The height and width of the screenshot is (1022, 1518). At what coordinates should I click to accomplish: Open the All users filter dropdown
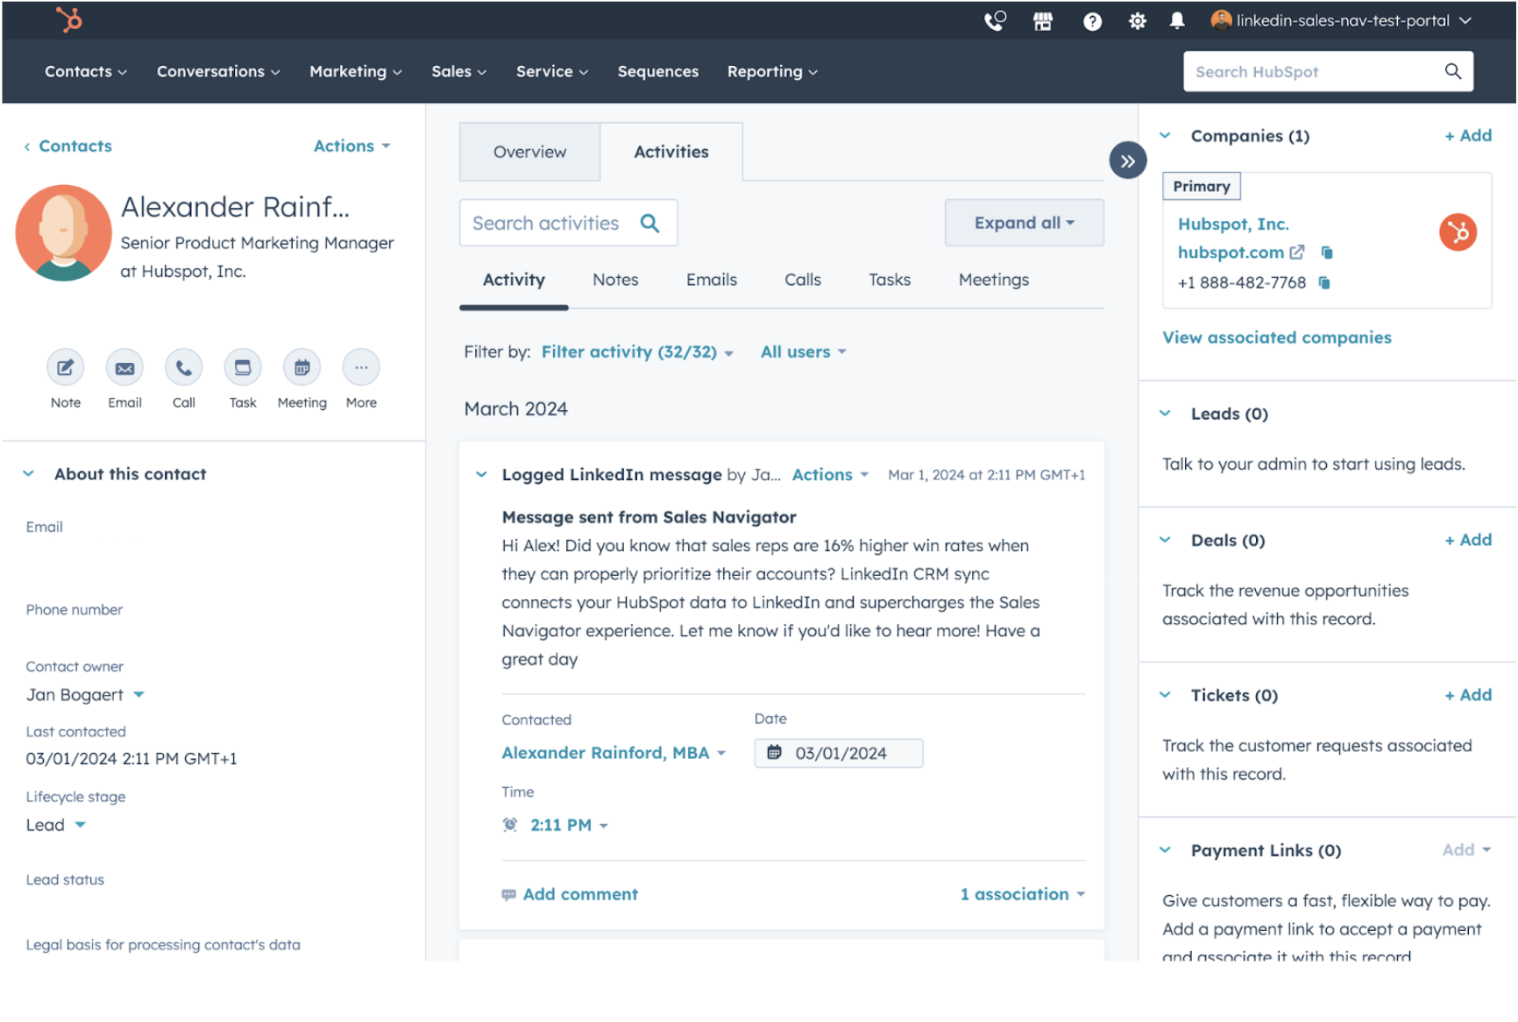click(803, 352)
